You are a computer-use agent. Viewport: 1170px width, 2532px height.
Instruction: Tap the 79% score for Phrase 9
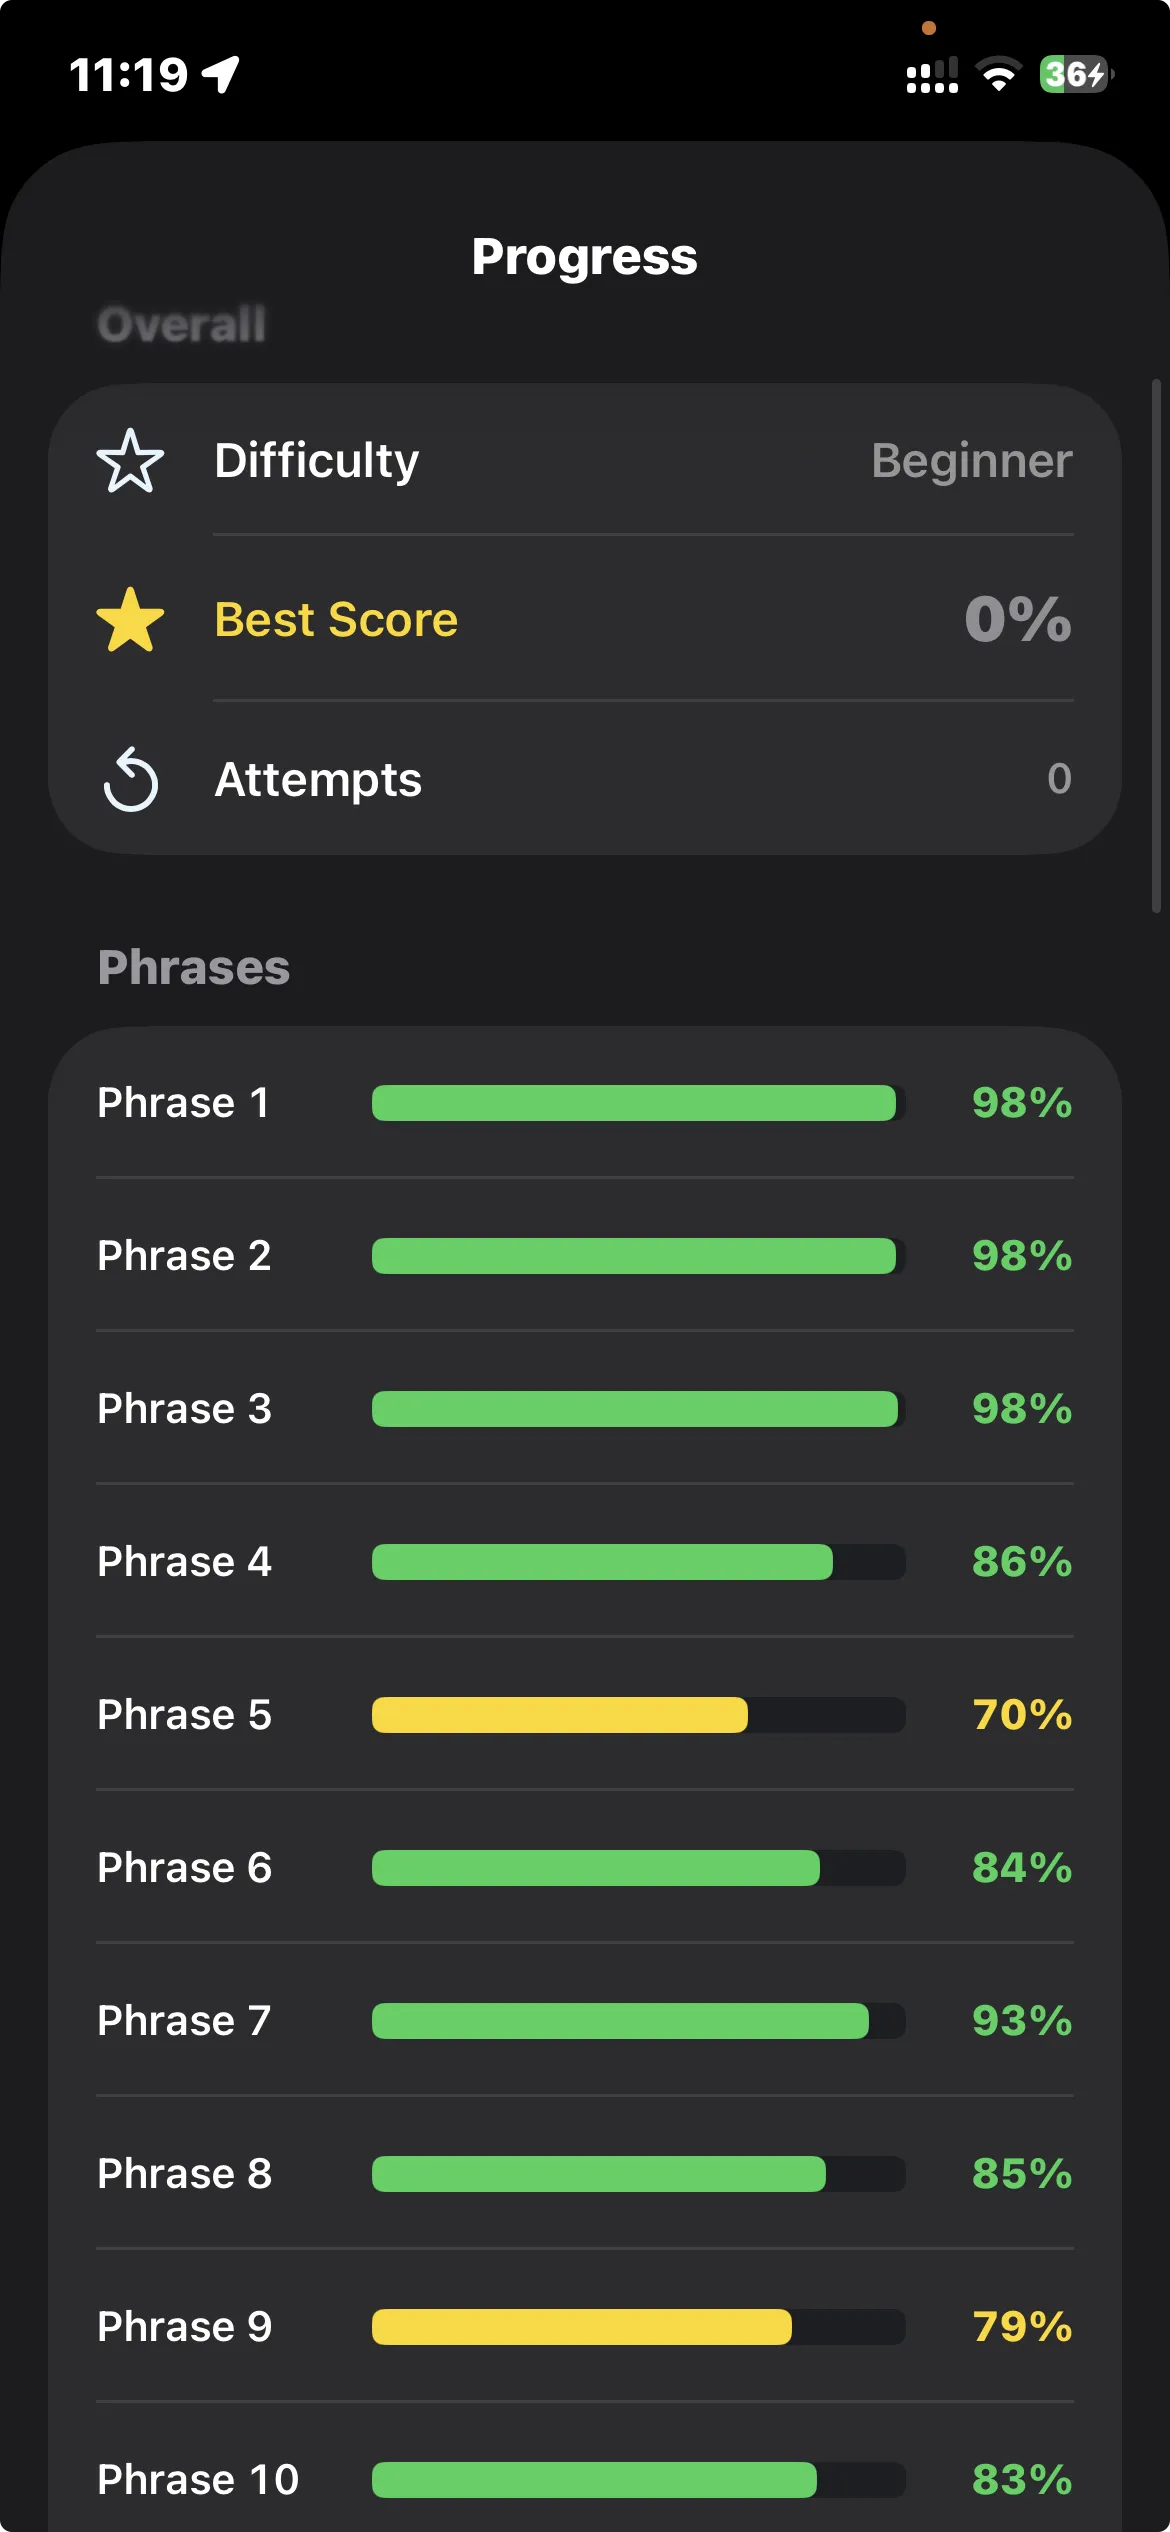click(1021, 2327)
